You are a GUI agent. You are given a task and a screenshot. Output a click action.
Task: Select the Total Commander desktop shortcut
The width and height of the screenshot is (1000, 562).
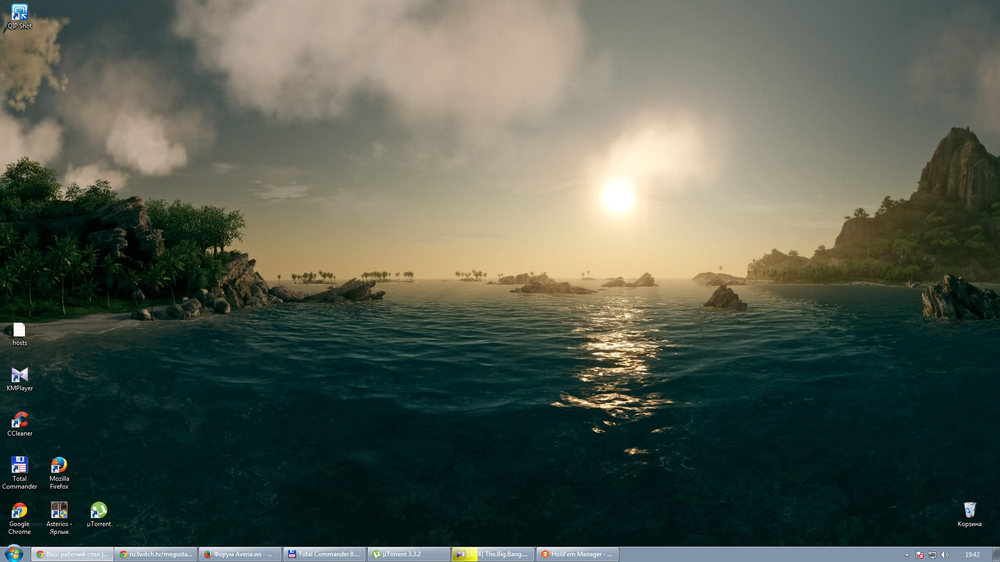point(19,473)
